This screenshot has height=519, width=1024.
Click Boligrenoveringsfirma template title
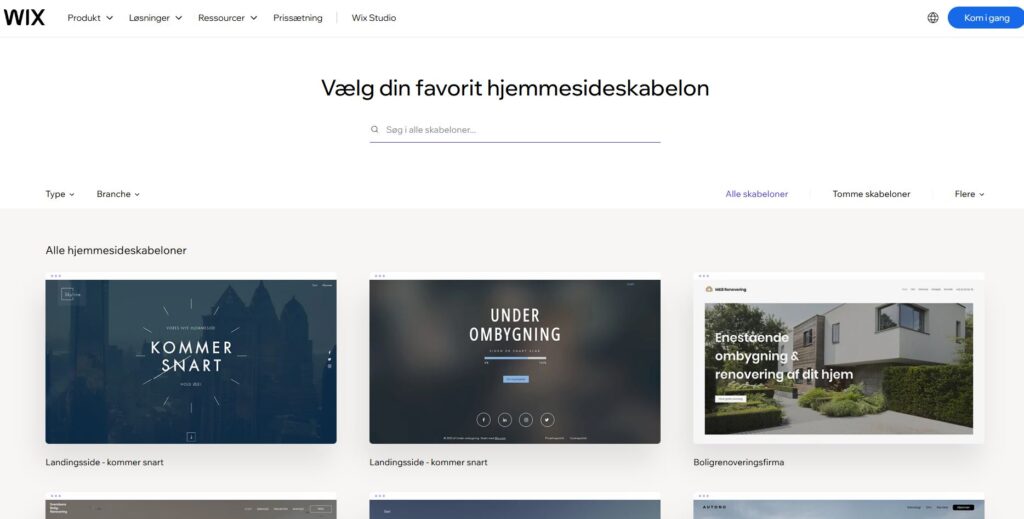739,462
